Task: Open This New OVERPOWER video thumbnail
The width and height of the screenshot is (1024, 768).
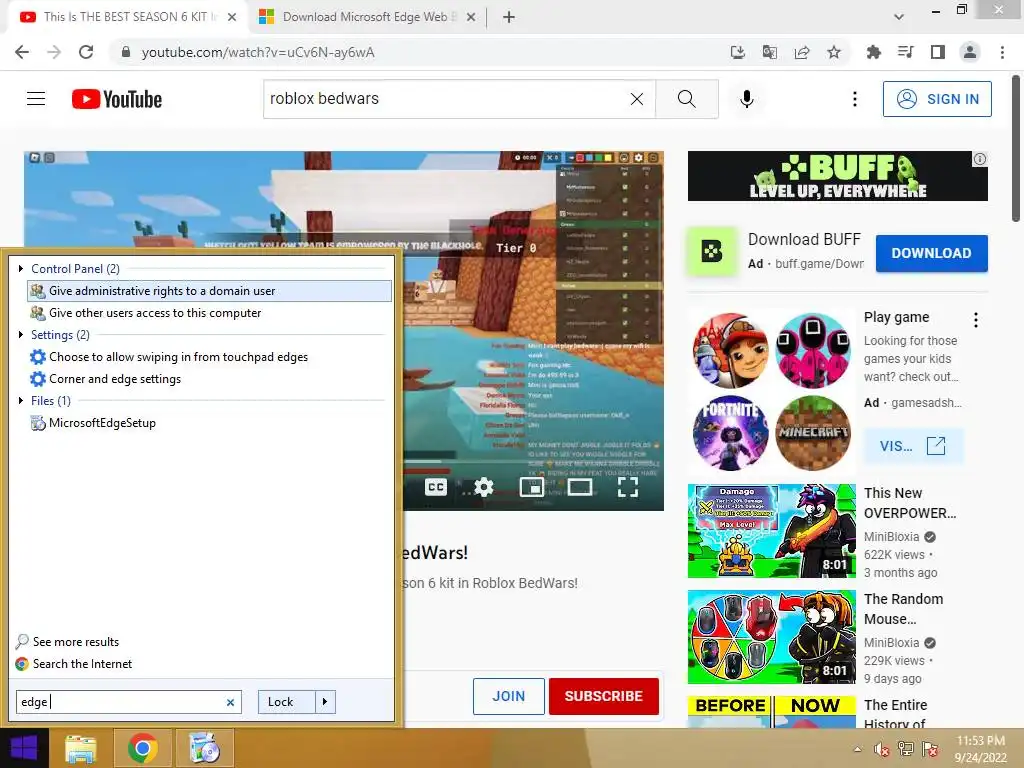Action: click(771, 531)
